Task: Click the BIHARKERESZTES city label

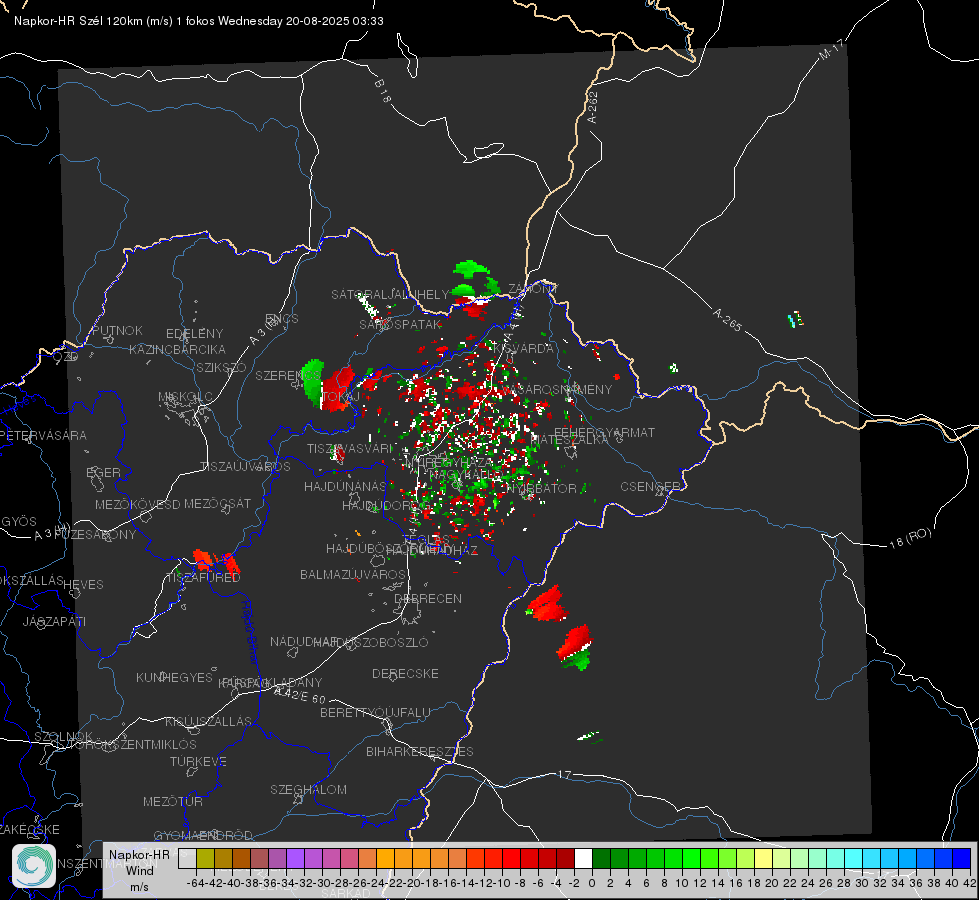Action: coord(420,751)
